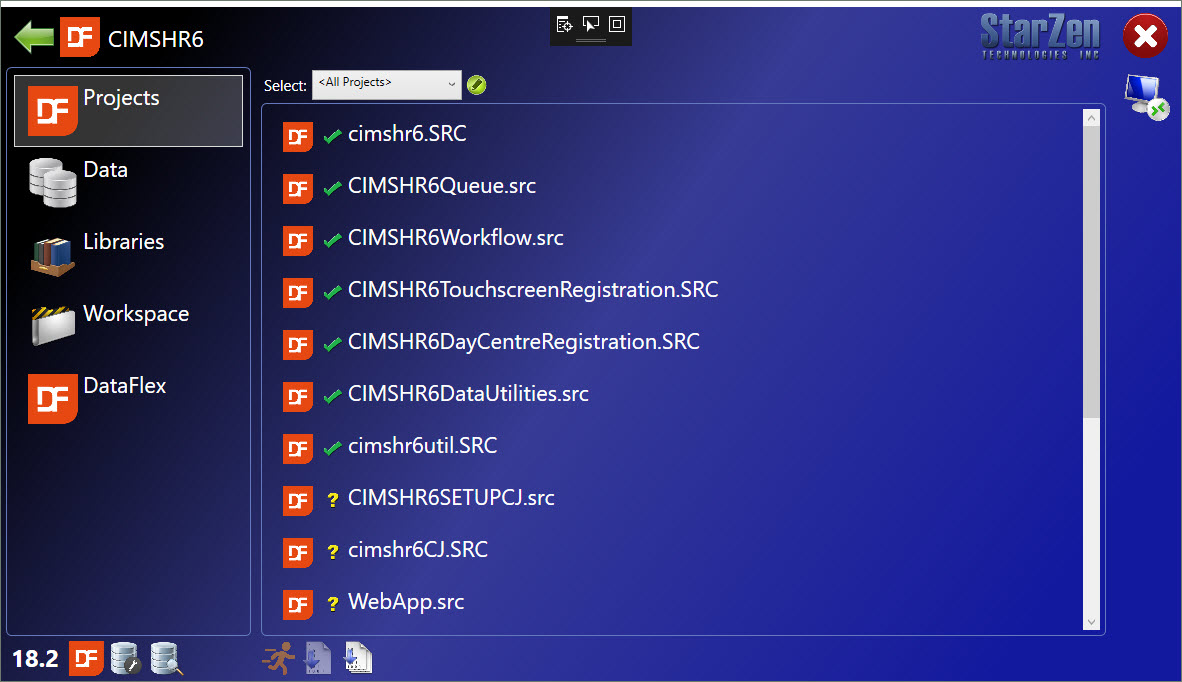Click the project list scrollbar up arrow
This screenshot has width=1182, height=682.
point(1092,118)
